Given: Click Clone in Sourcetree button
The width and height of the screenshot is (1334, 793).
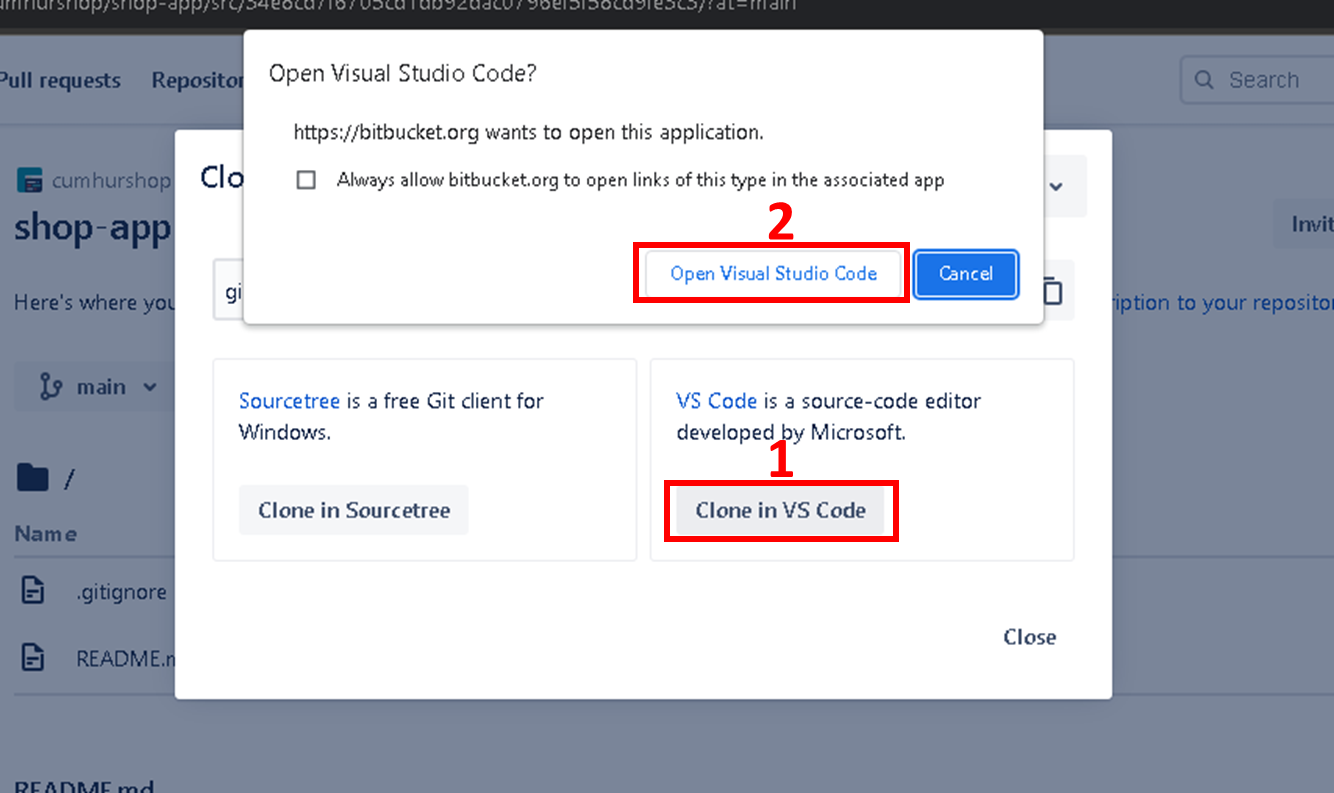Looking at the screenshot, I should click(354, 510).
